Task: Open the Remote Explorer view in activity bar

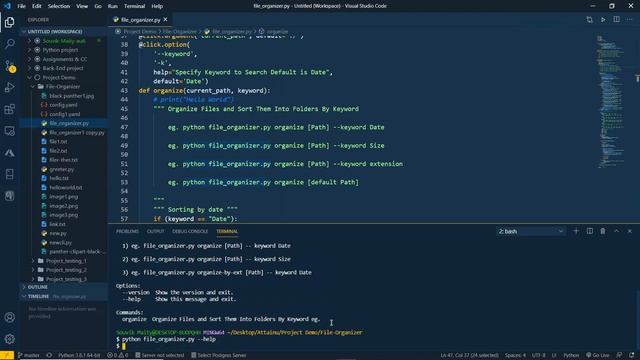Action: pyautogui.click(x=9, y=131)
